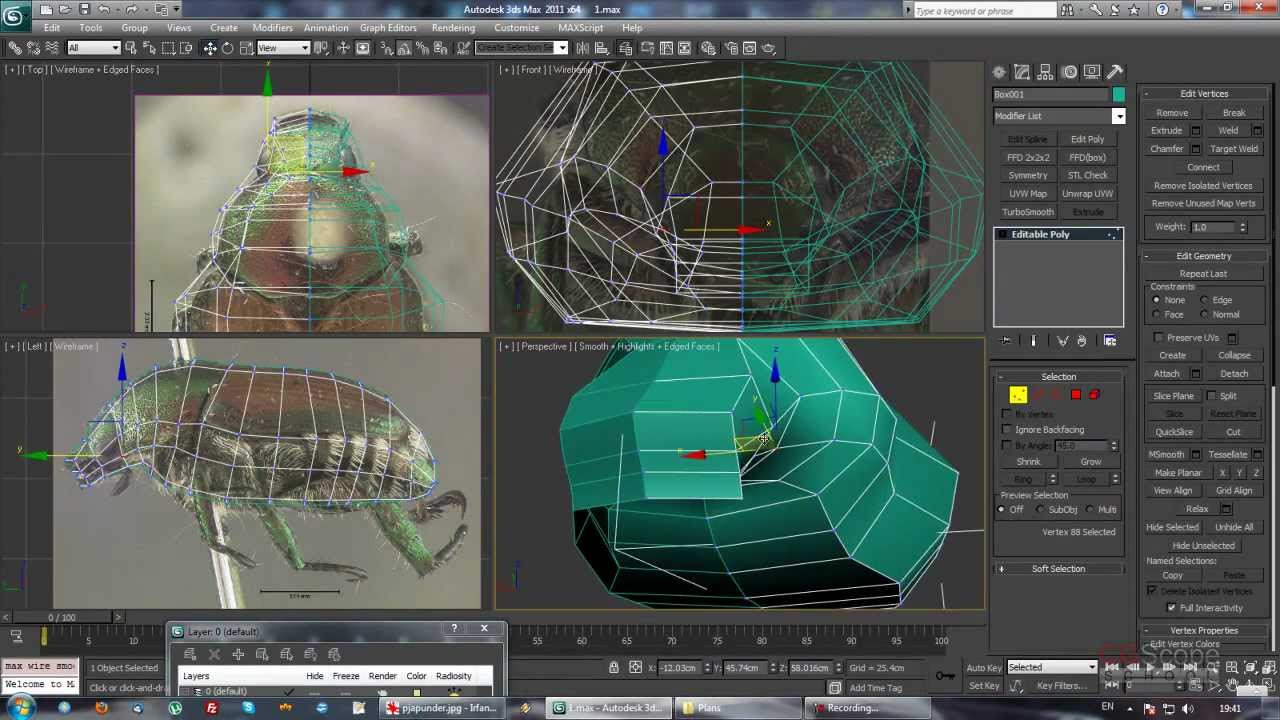Select the Rotate transform tool
1280x720 pixels.
click(227, 48)
